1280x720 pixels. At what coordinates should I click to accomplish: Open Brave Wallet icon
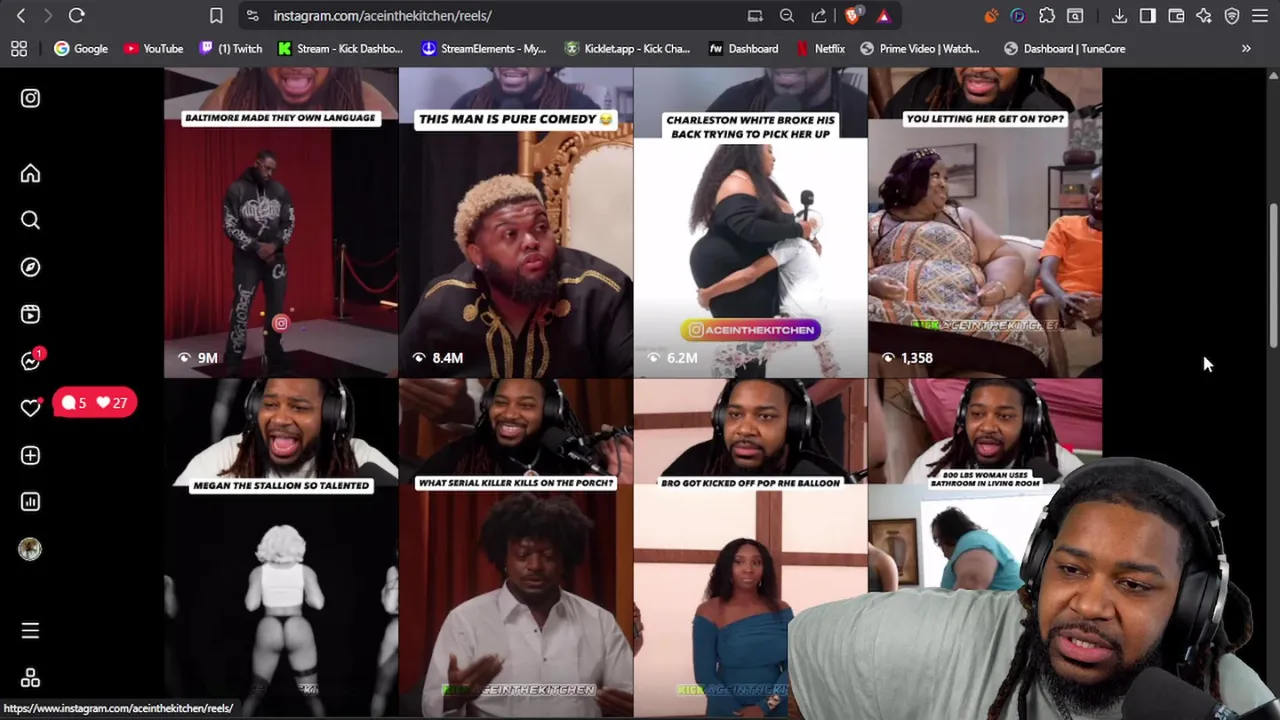pyautogui.click(x=1176, y=16)
